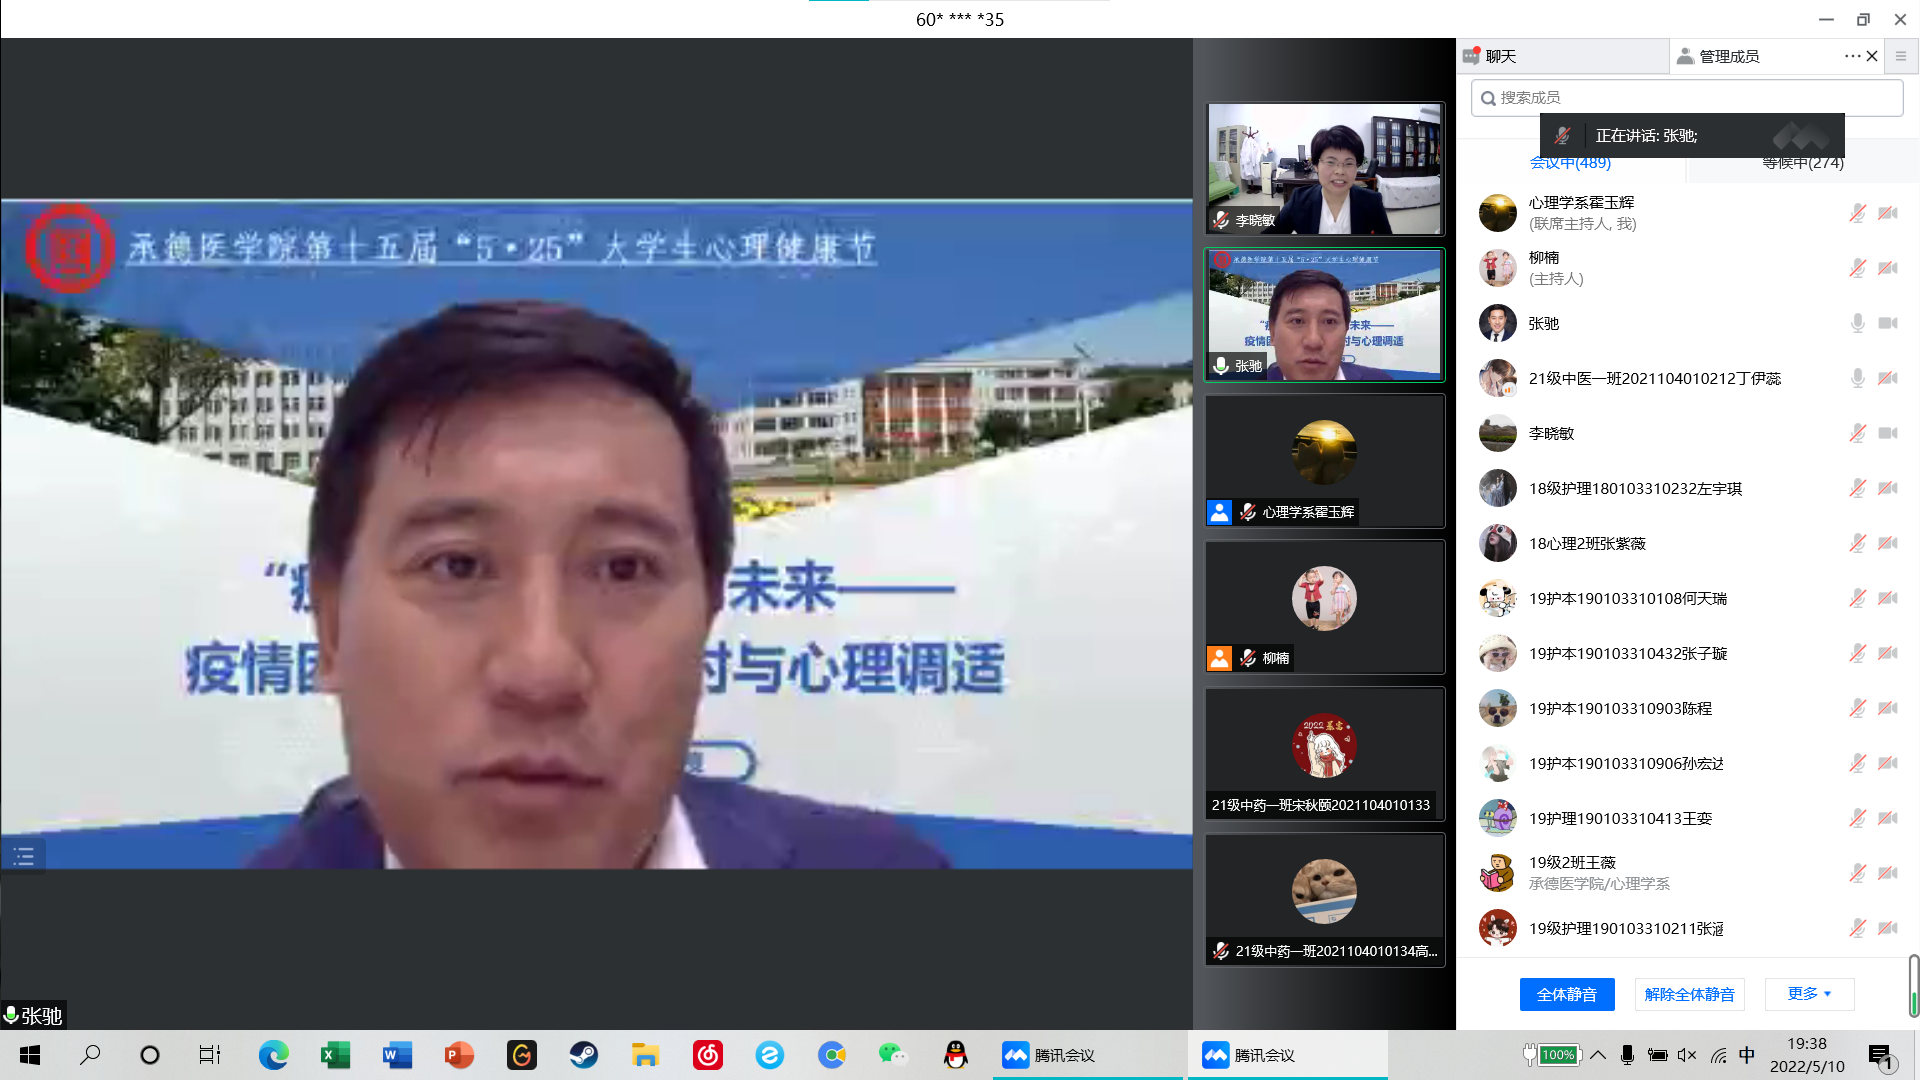The image size is (1920, 1080).
Task: Unmute microphone for 柳楠 in member list
Action: [x=1857, y=268]
